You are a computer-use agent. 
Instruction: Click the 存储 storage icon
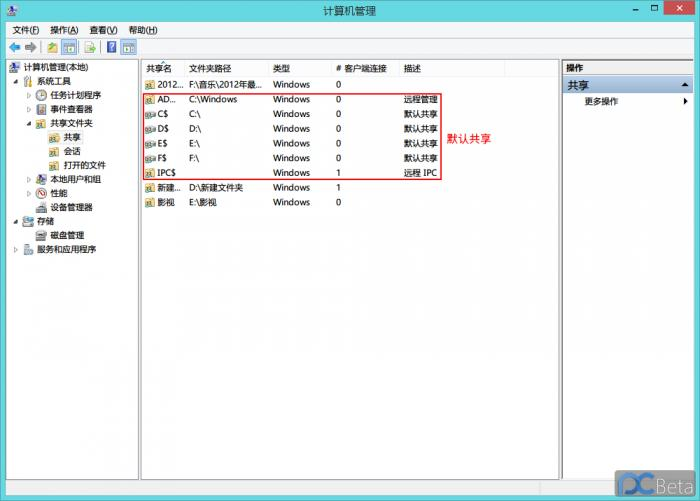point(28,221)
